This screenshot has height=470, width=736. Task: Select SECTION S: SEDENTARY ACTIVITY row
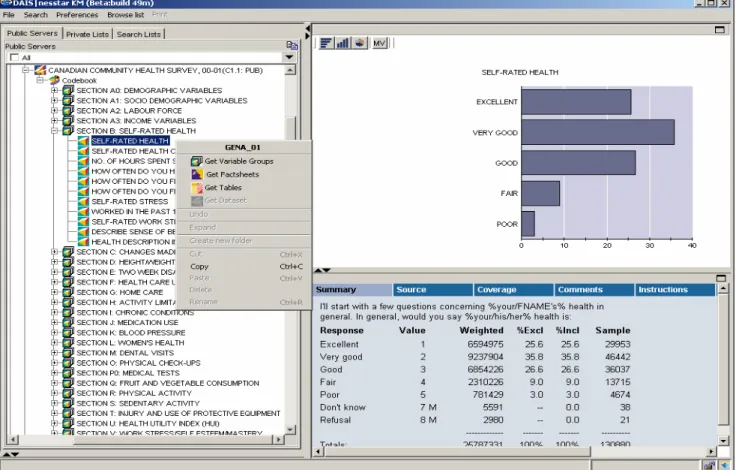point(138,403)
